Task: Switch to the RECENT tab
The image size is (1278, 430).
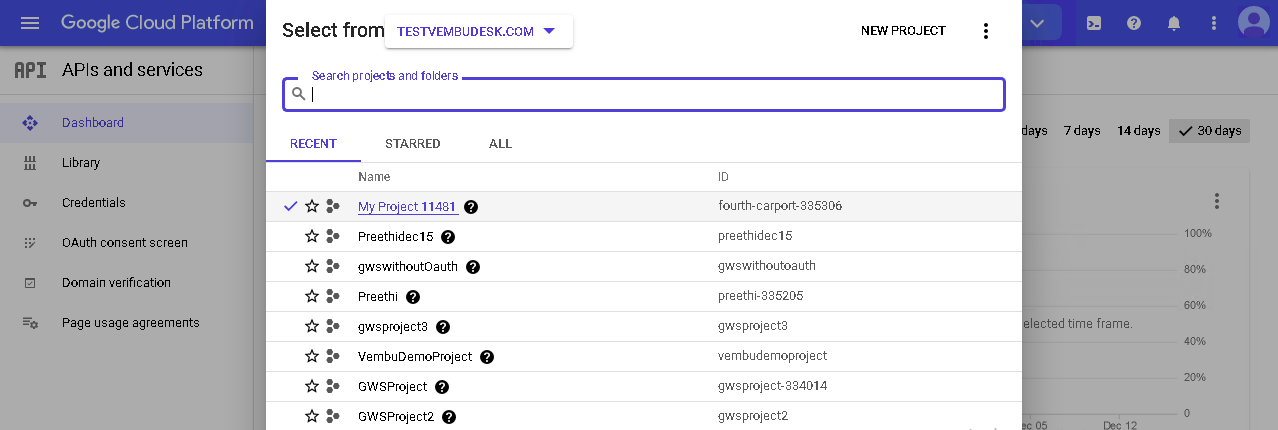Action: (x=313, y=144)
